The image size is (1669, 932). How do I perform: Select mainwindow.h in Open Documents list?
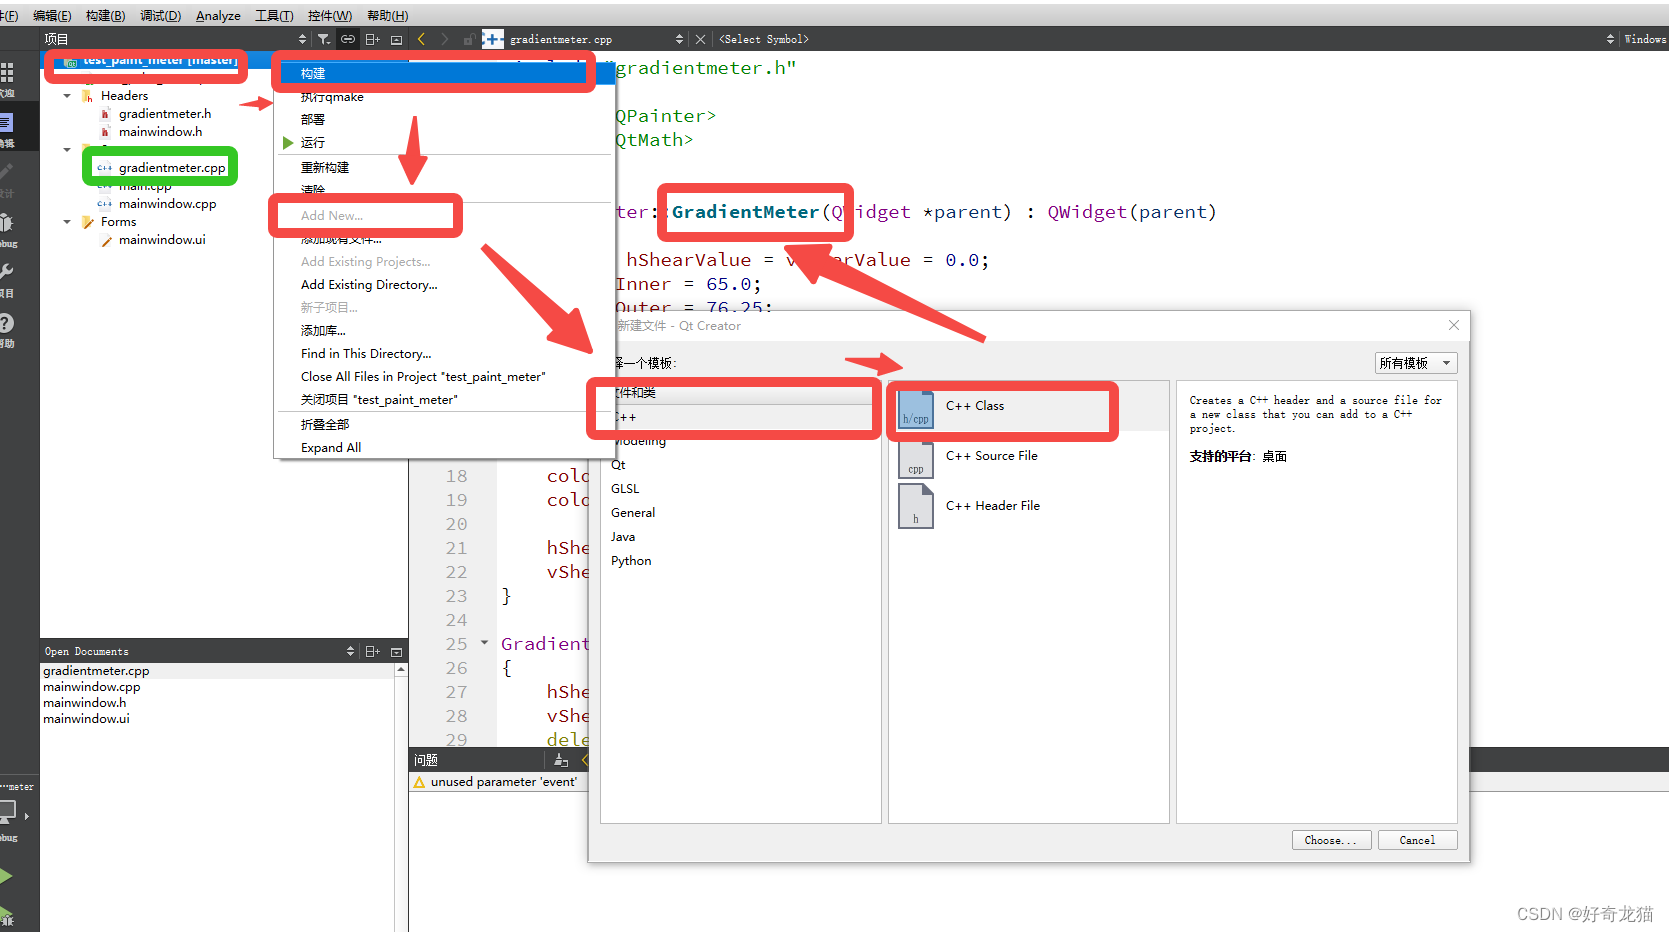pyautogui.click(x=85, y=703)
